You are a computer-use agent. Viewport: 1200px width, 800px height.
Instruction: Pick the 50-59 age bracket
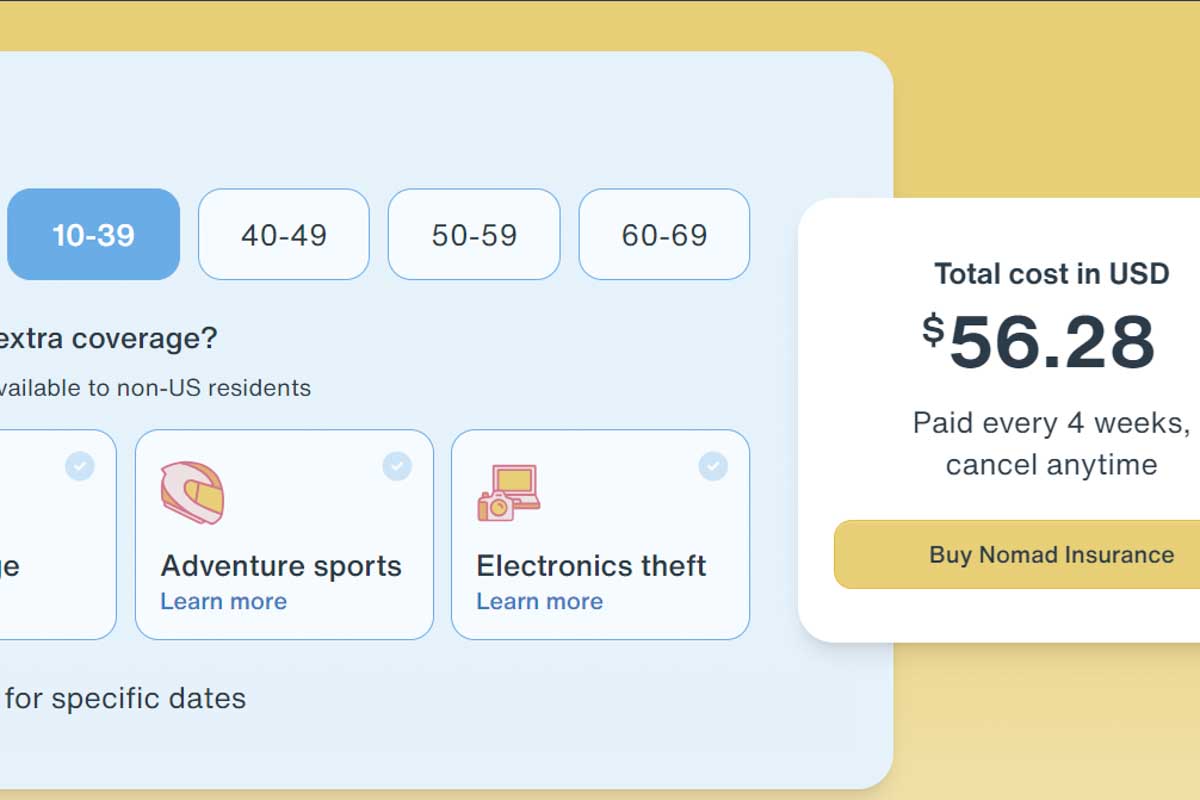pos(474,235)
